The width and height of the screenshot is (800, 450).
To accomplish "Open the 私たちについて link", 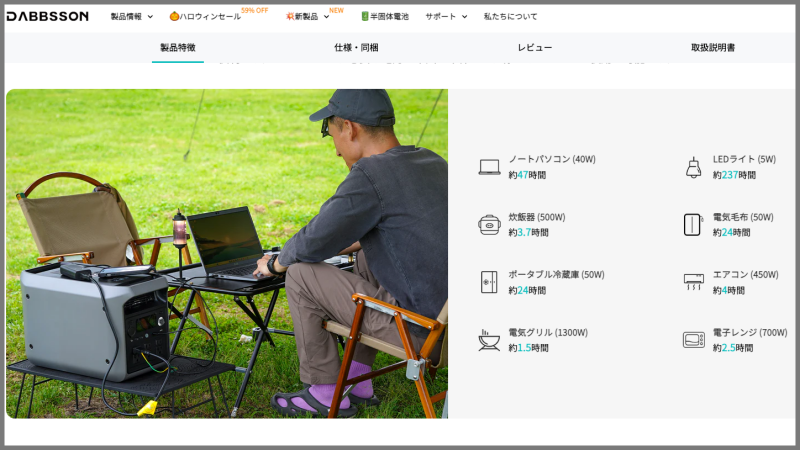I will click(510, 17).
